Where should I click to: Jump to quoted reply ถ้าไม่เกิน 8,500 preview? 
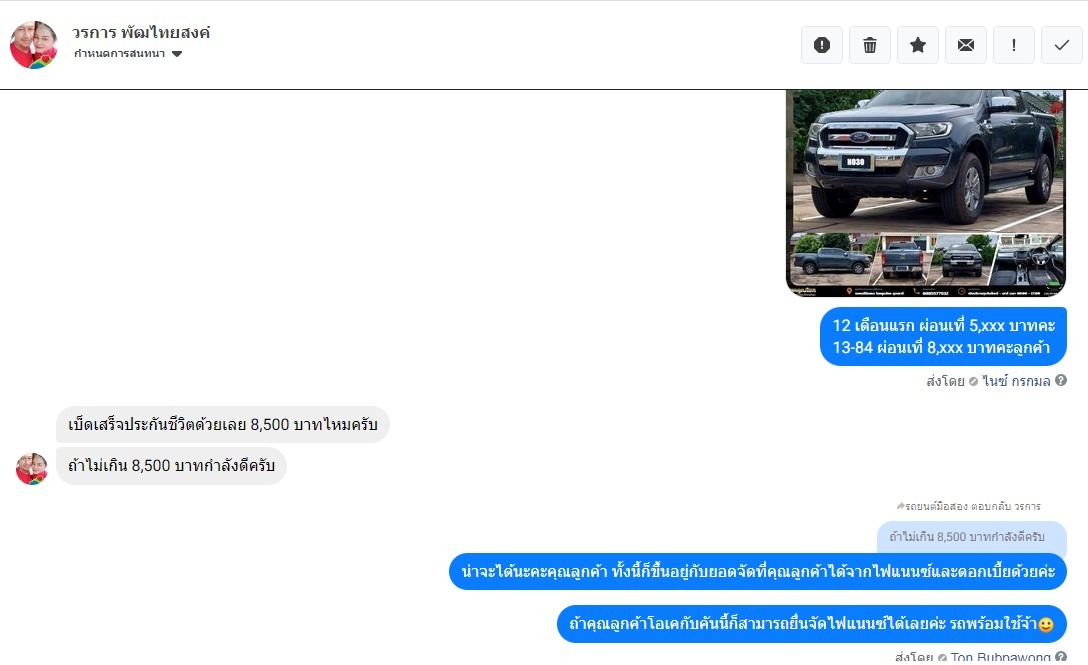pyautogui.click(x=971, y=537)
